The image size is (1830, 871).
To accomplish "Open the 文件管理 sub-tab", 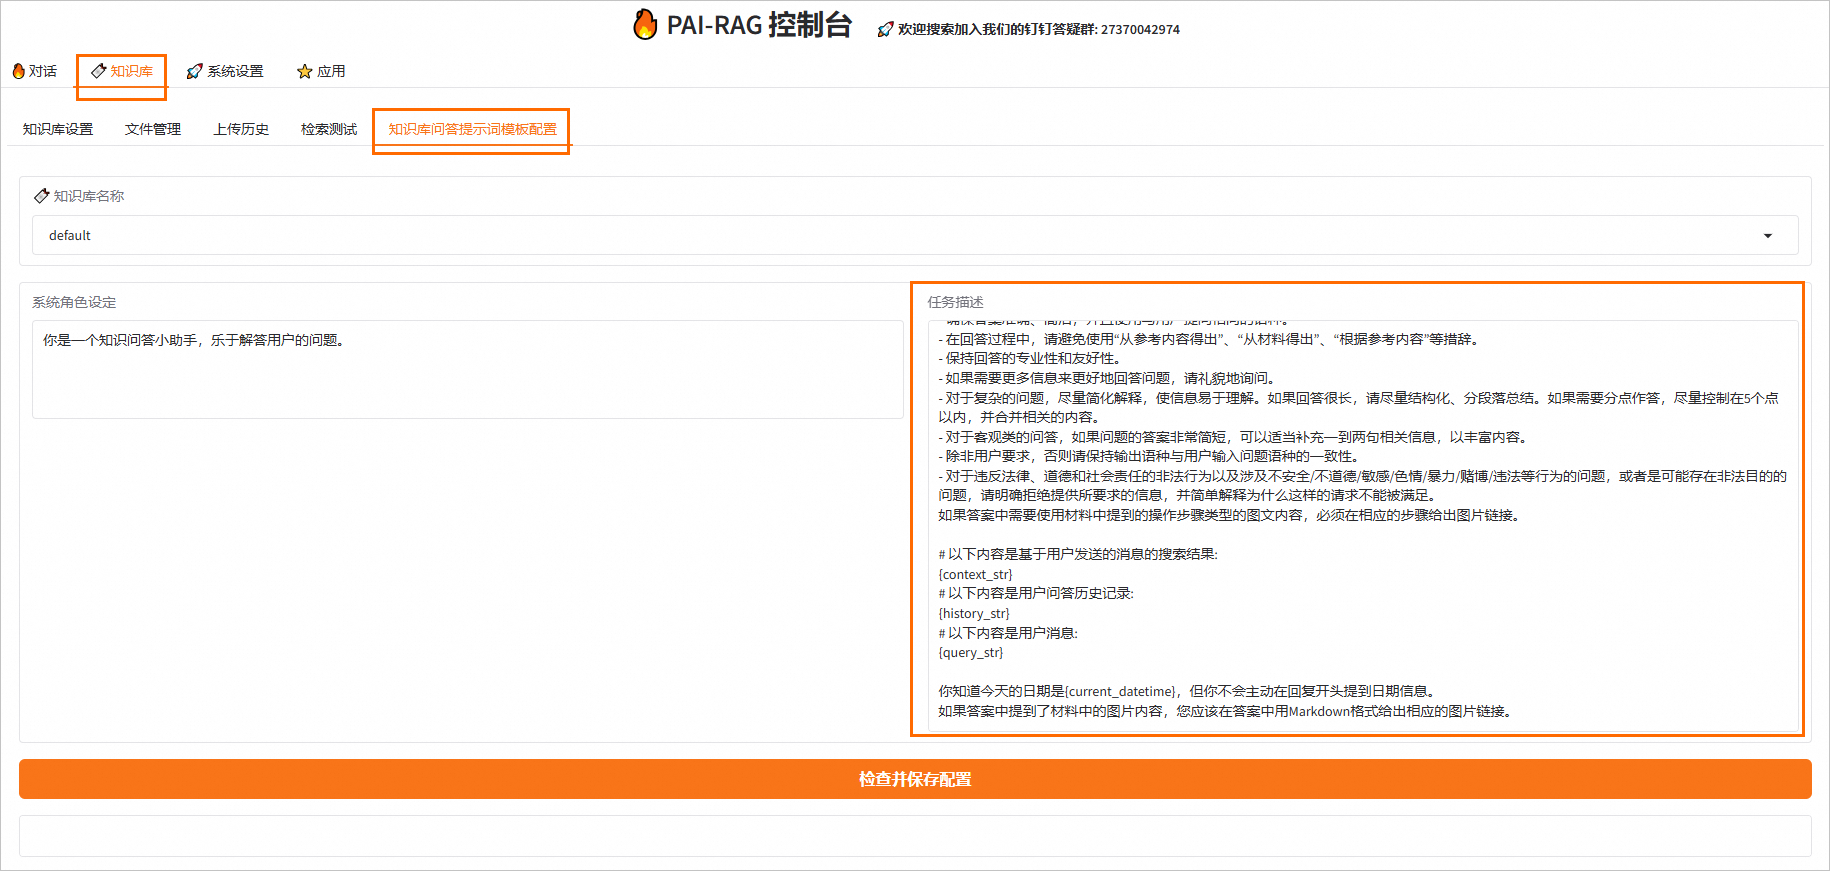I will (153, 129).
